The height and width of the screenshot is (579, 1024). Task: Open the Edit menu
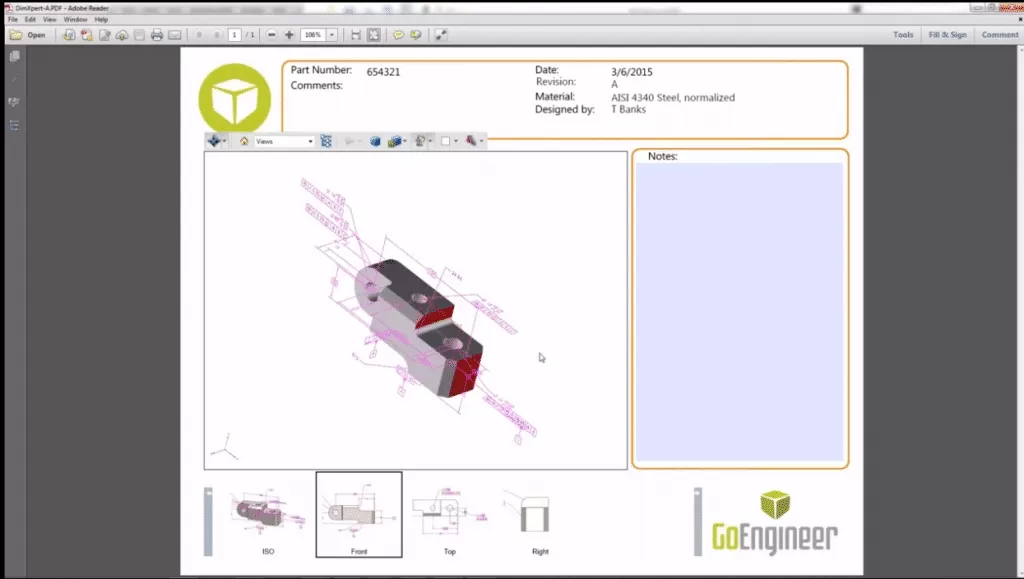30,20
